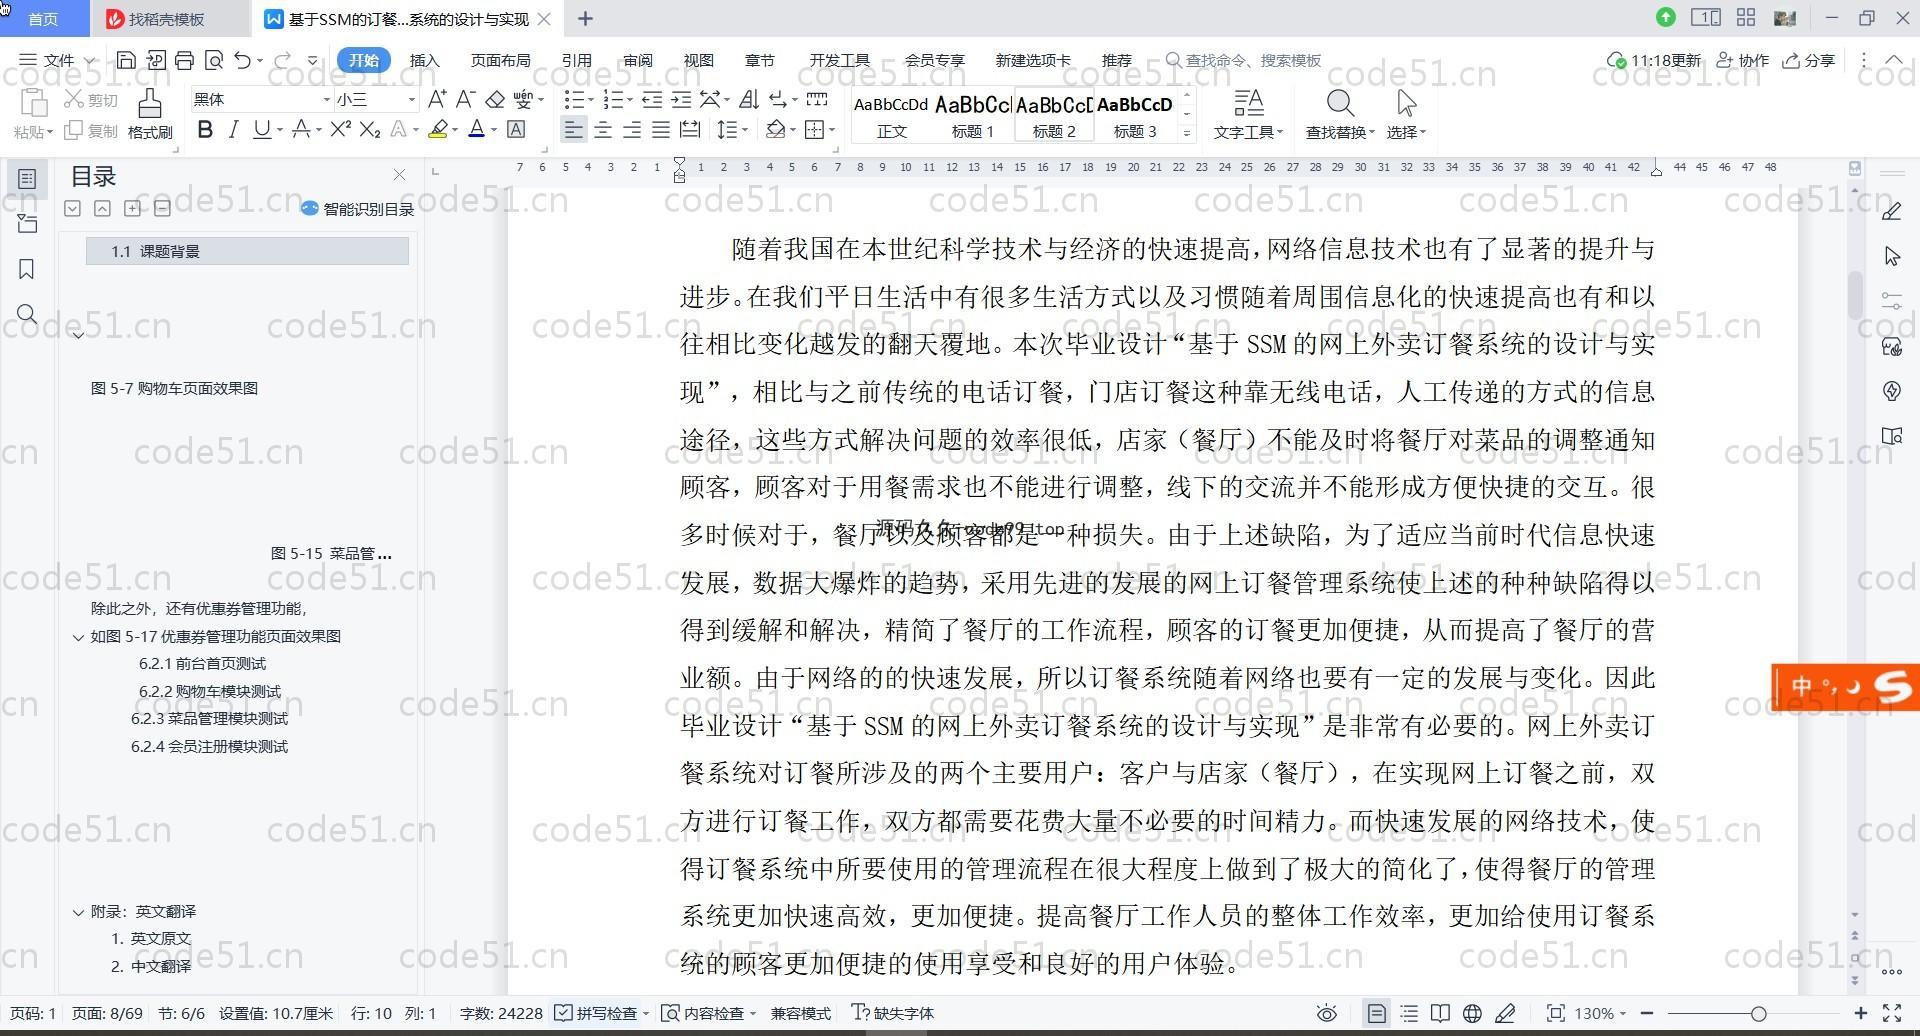
Task: Apply the underline button
Action: (x=261, y=130)
